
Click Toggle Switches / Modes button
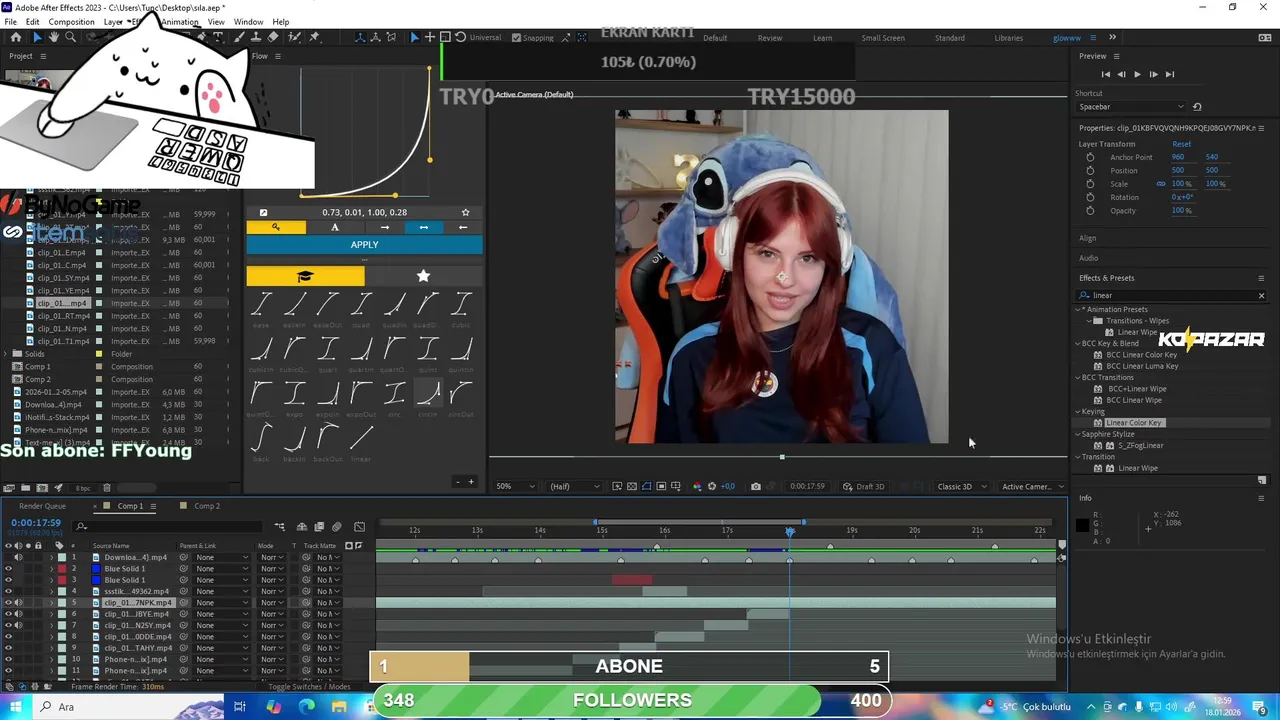(x=309, y=687)
